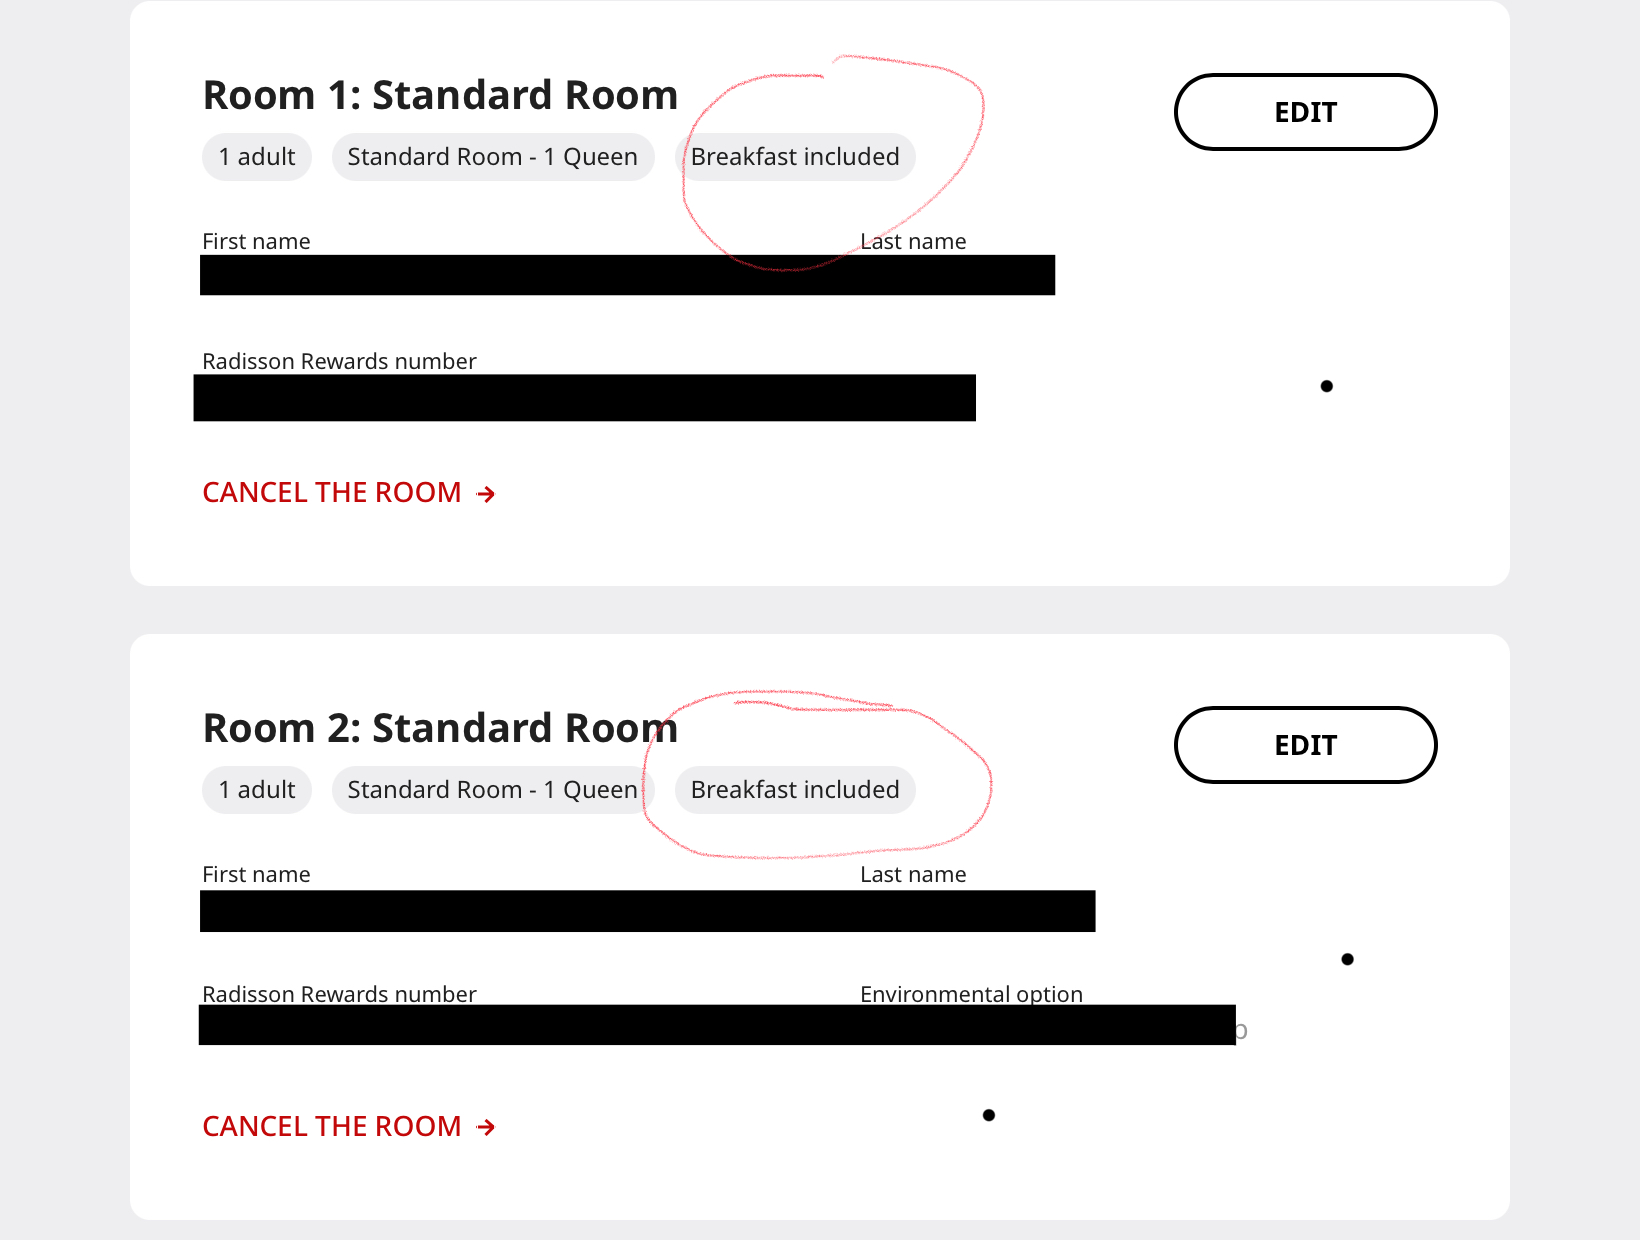
Task: Click the Environmental option label in Room 2
Action: point(971,994)
